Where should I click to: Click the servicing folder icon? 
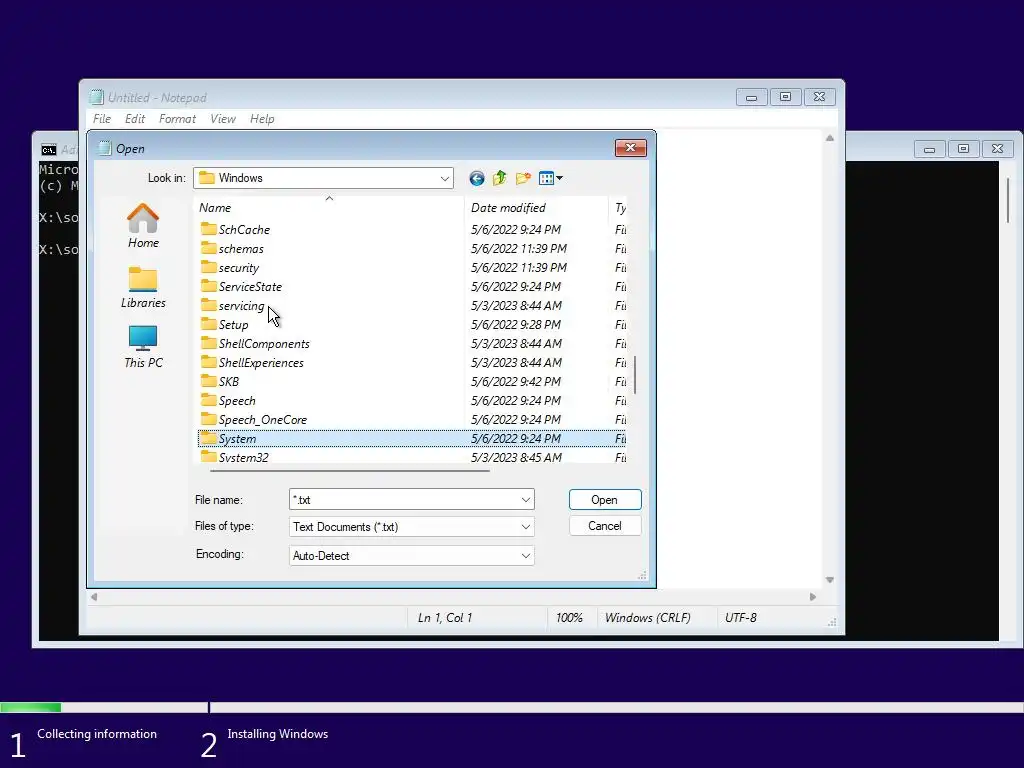click(208, 305)
